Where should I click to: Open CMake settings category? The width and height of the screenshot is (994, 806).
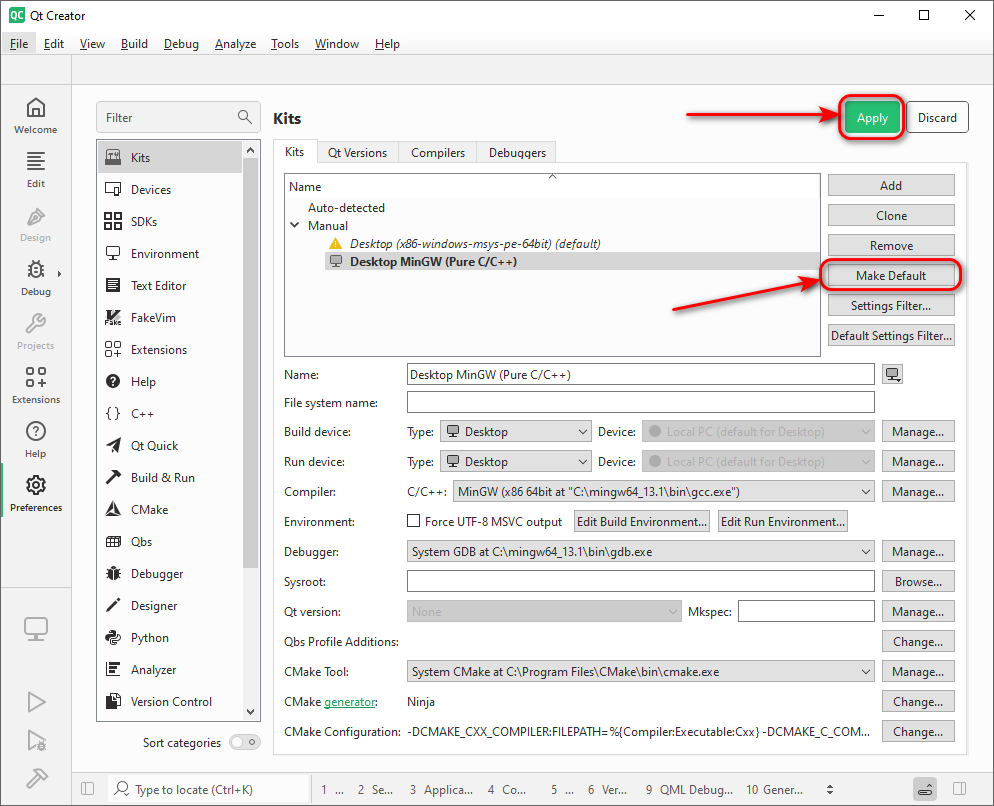(x=170, y=510)
